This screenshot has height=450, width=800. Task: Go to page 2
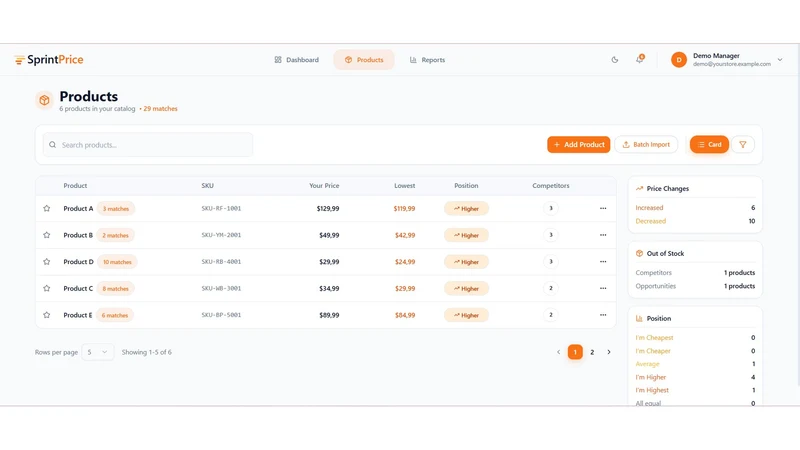(592, 352)
